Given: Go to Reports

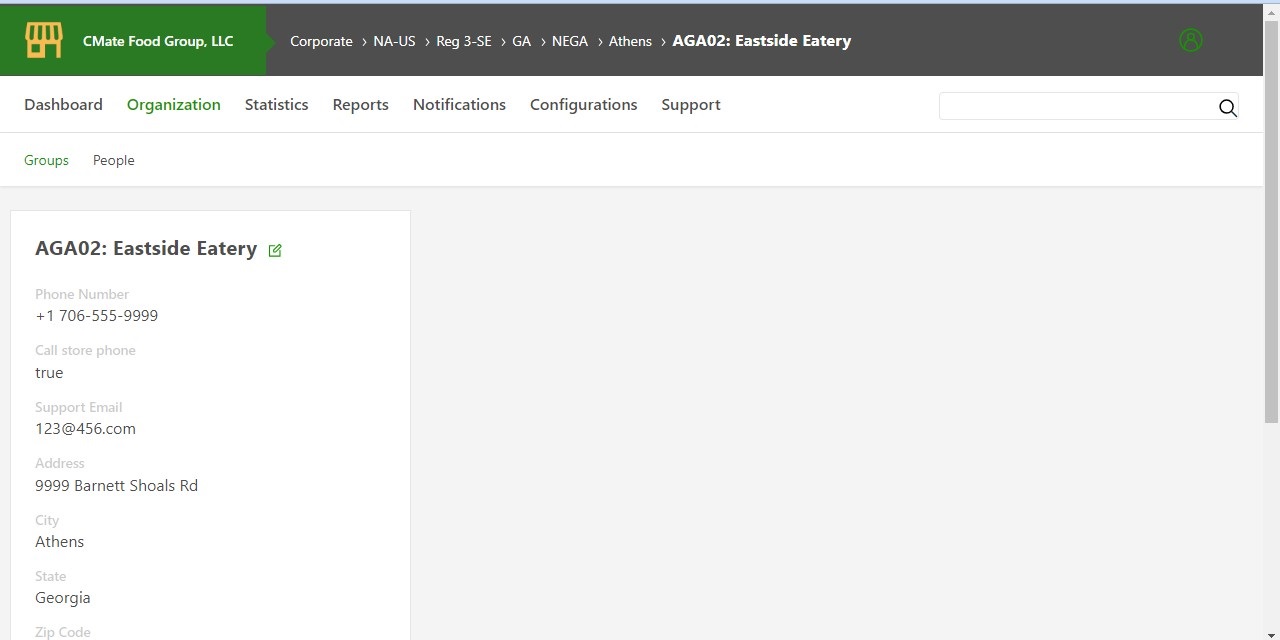Looking at the screenshot, I should click(360, 105).
